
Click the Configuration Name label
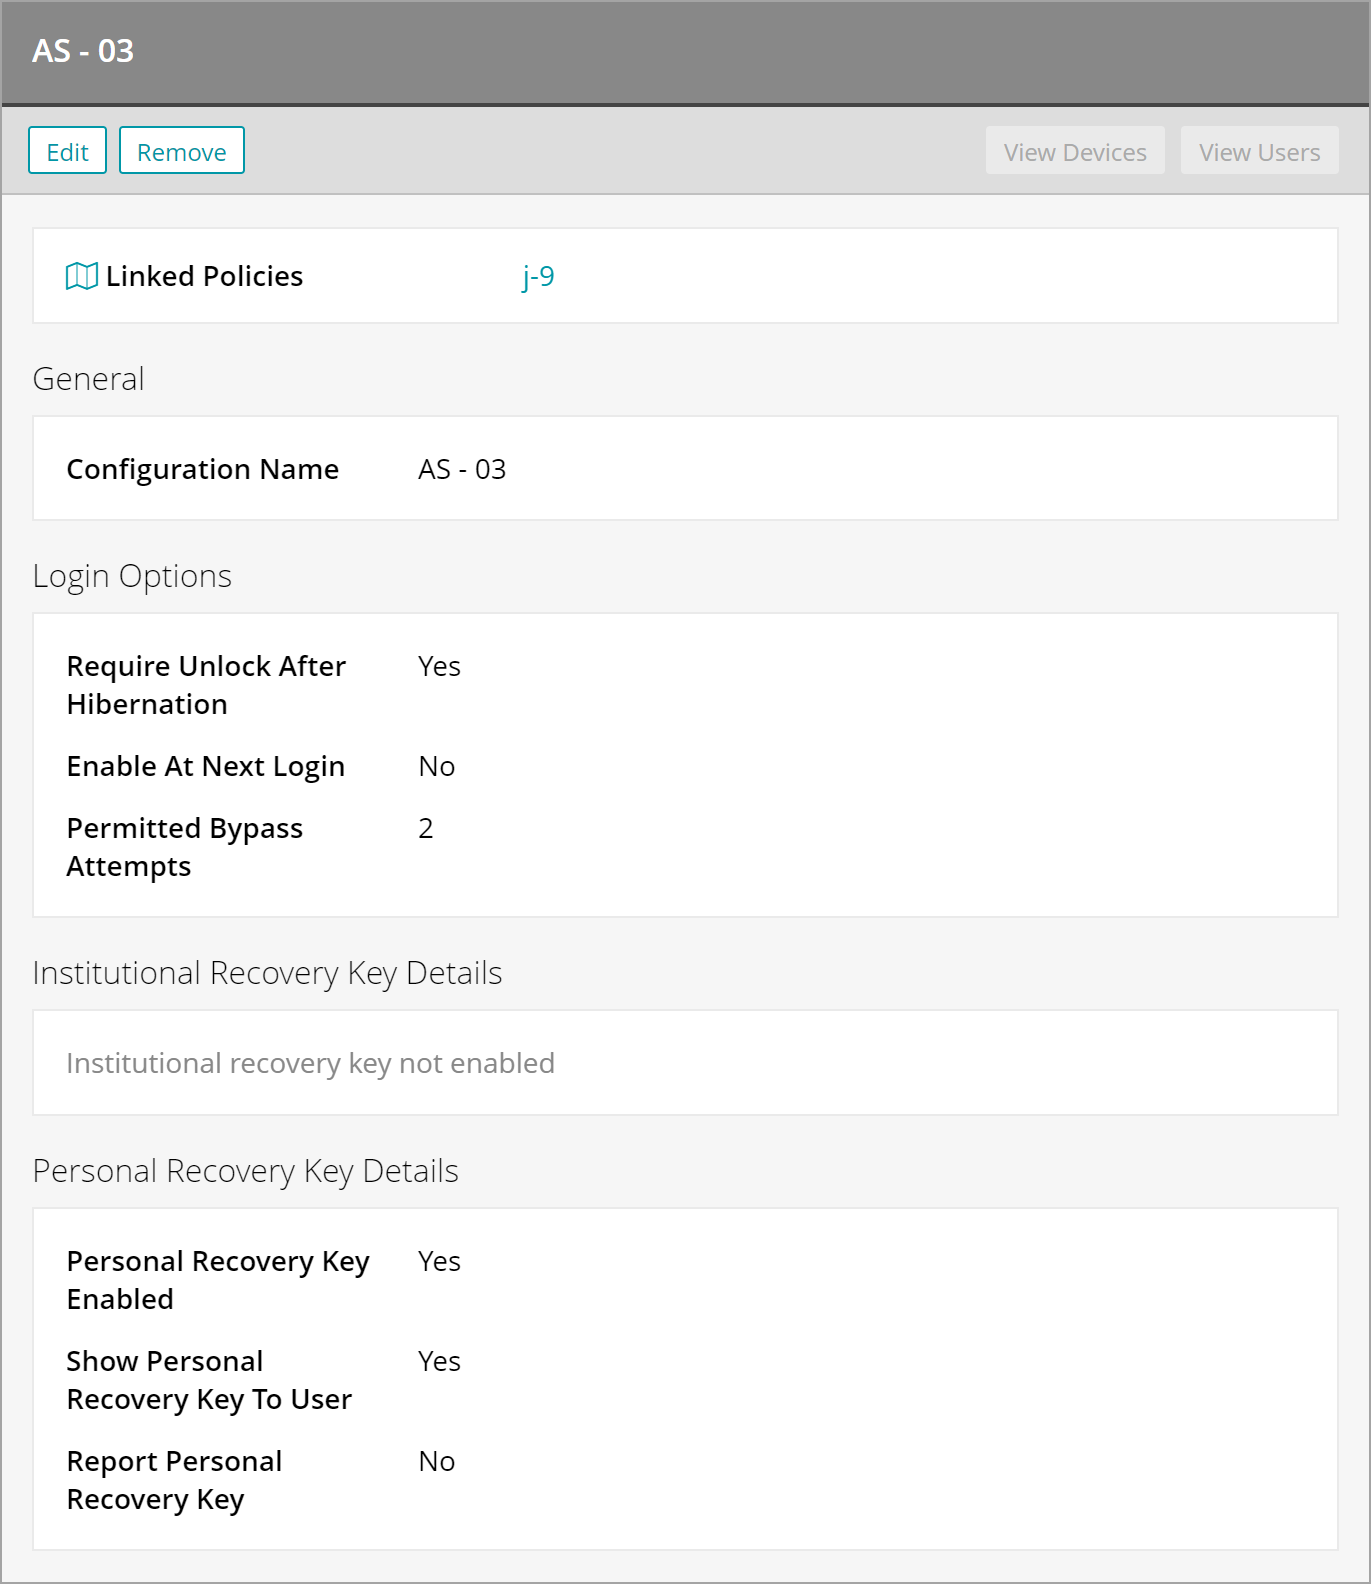point(203,469)
